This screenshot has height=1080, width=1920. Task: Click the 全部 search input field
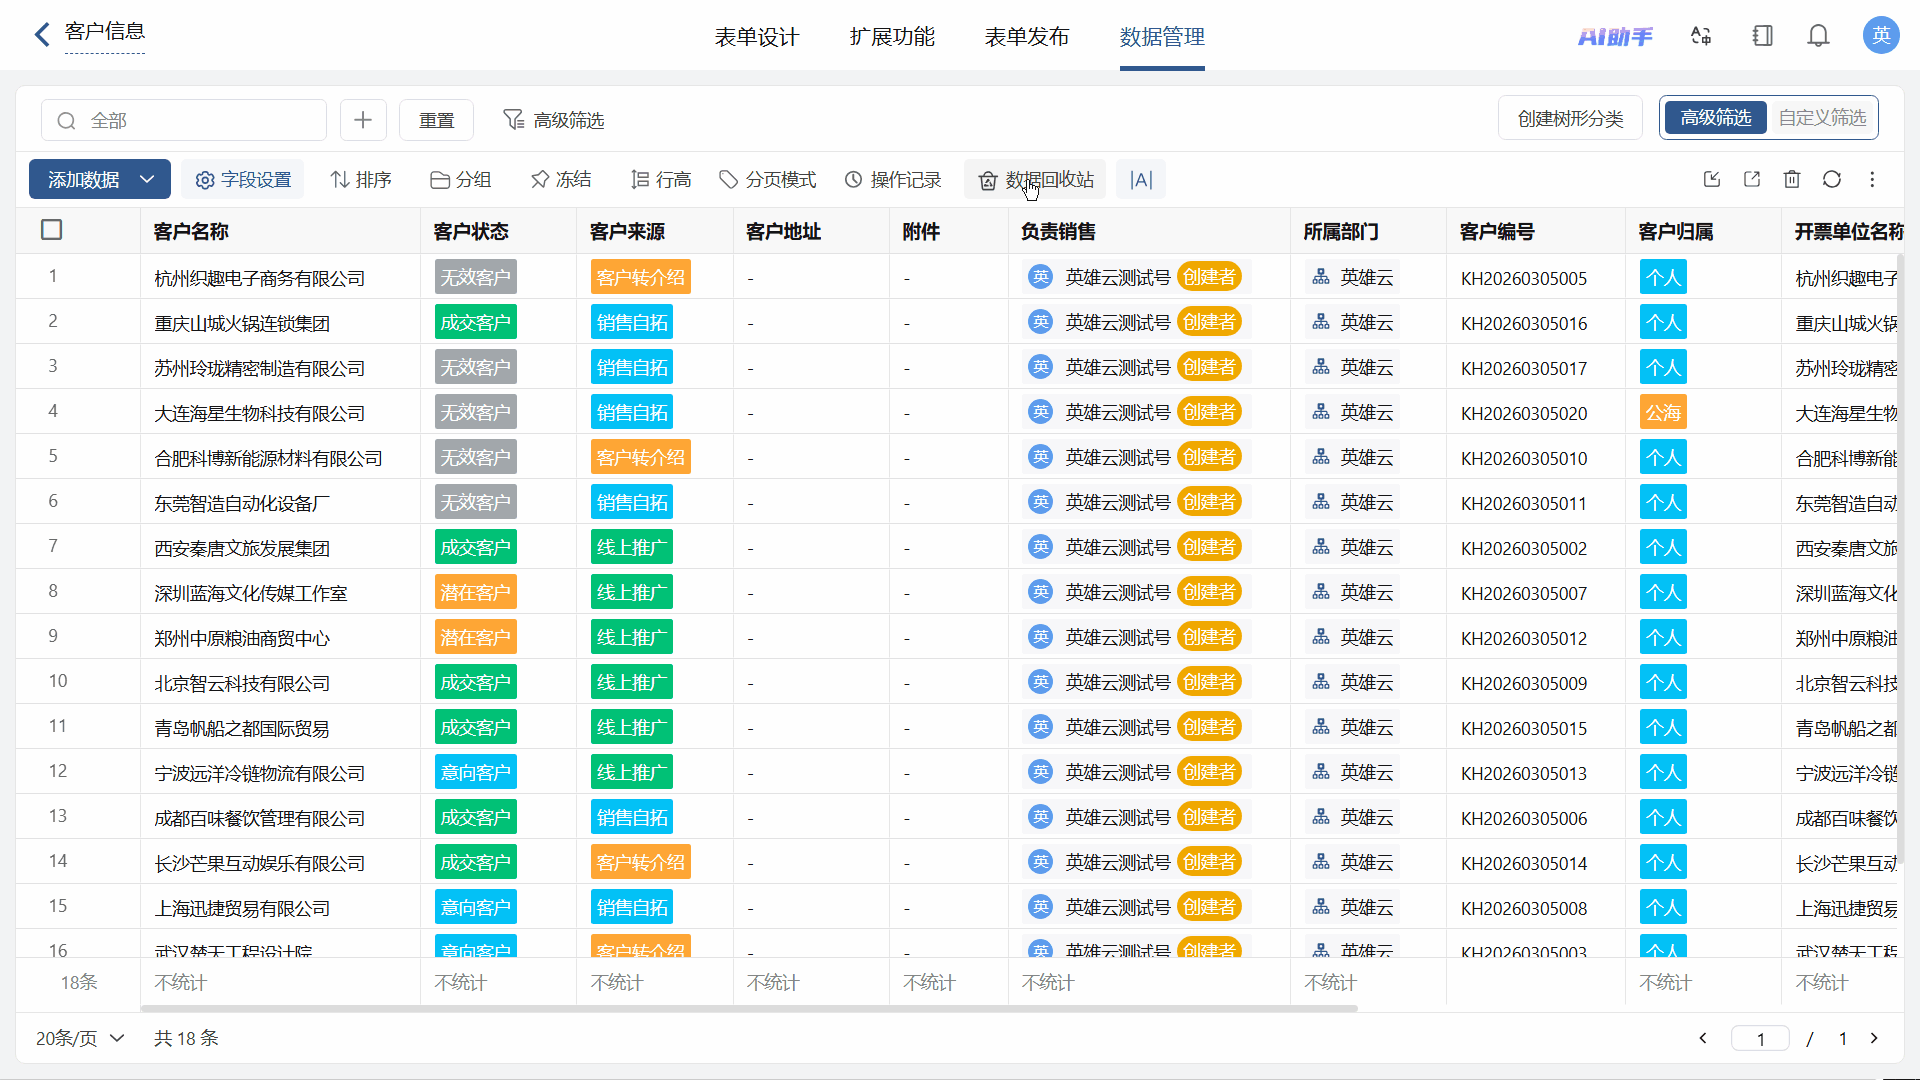(184, 120)
